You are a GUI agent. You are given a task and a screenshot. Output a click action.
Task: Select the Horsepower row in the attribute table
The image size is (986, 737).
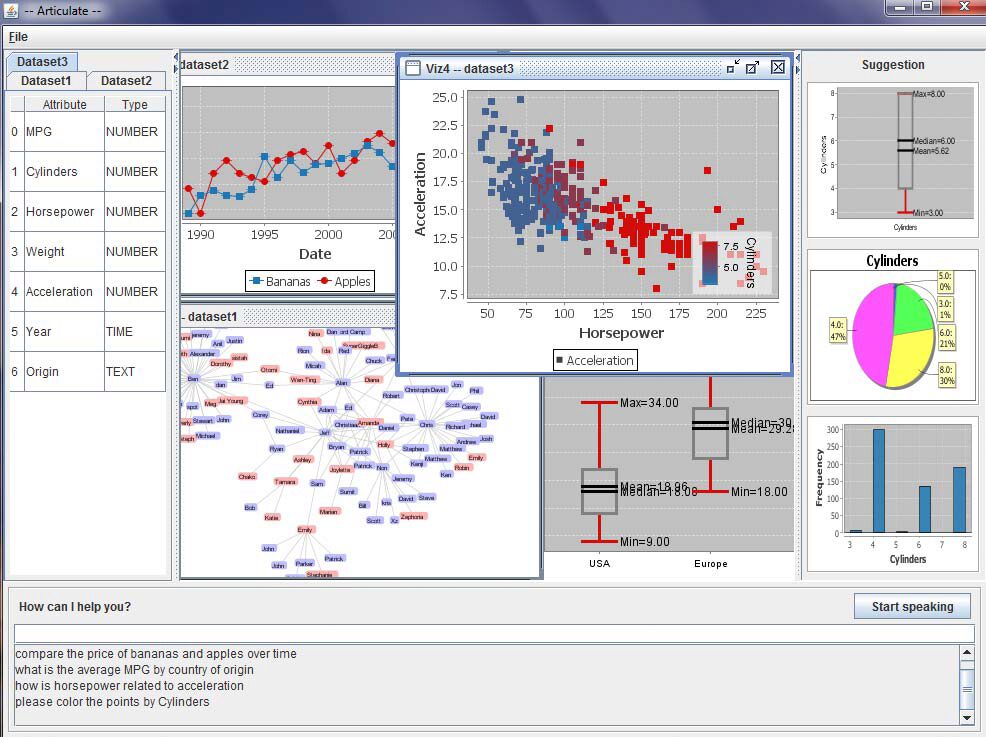[x=60, y=212]
